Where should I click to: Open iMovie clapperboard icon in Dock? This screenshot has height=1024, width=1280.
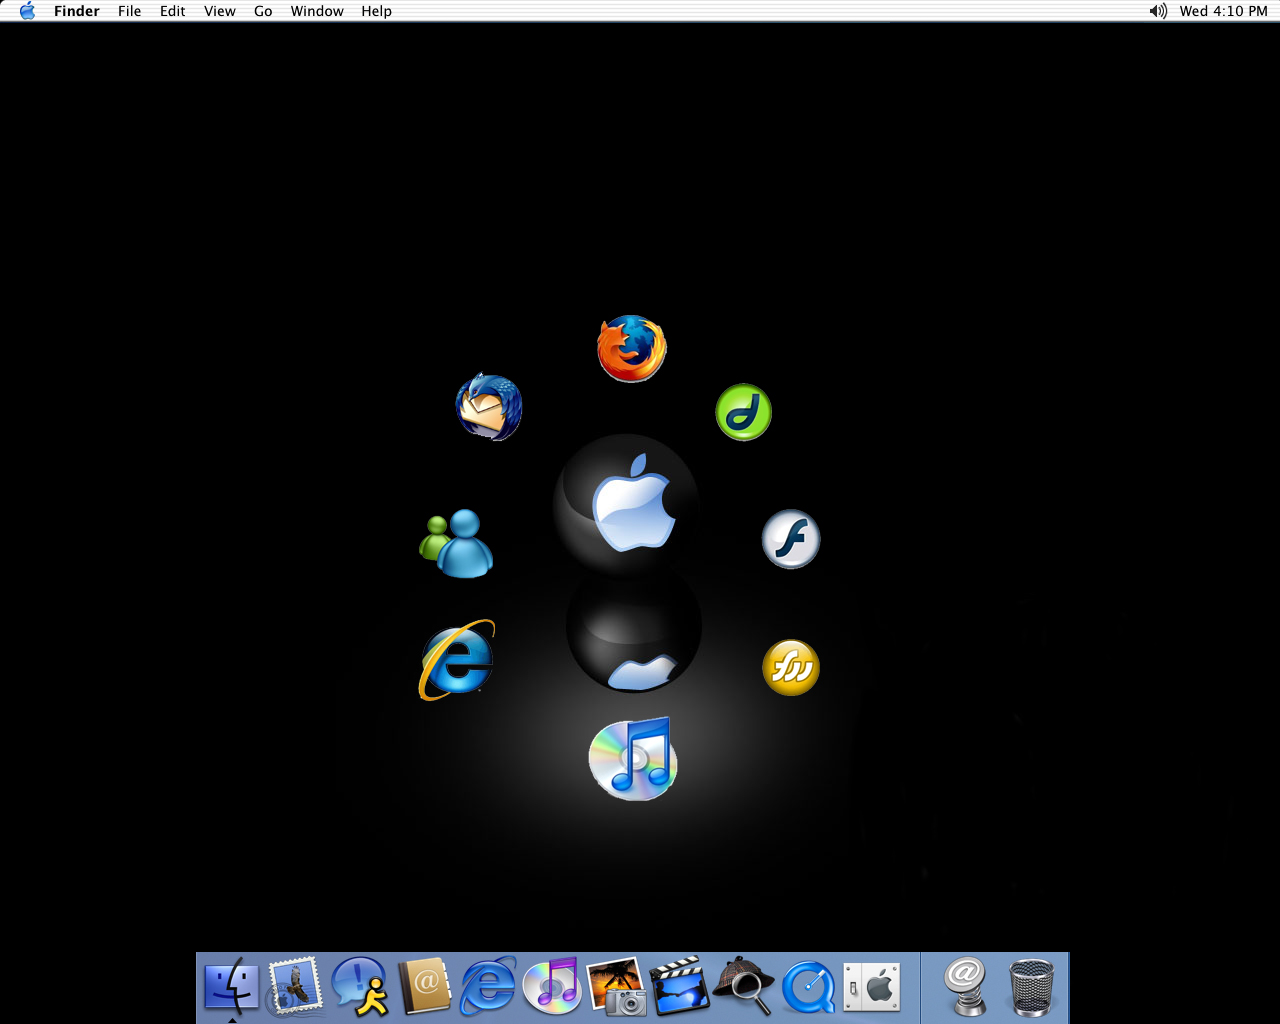pyautogui.click(x=680, y=986)
